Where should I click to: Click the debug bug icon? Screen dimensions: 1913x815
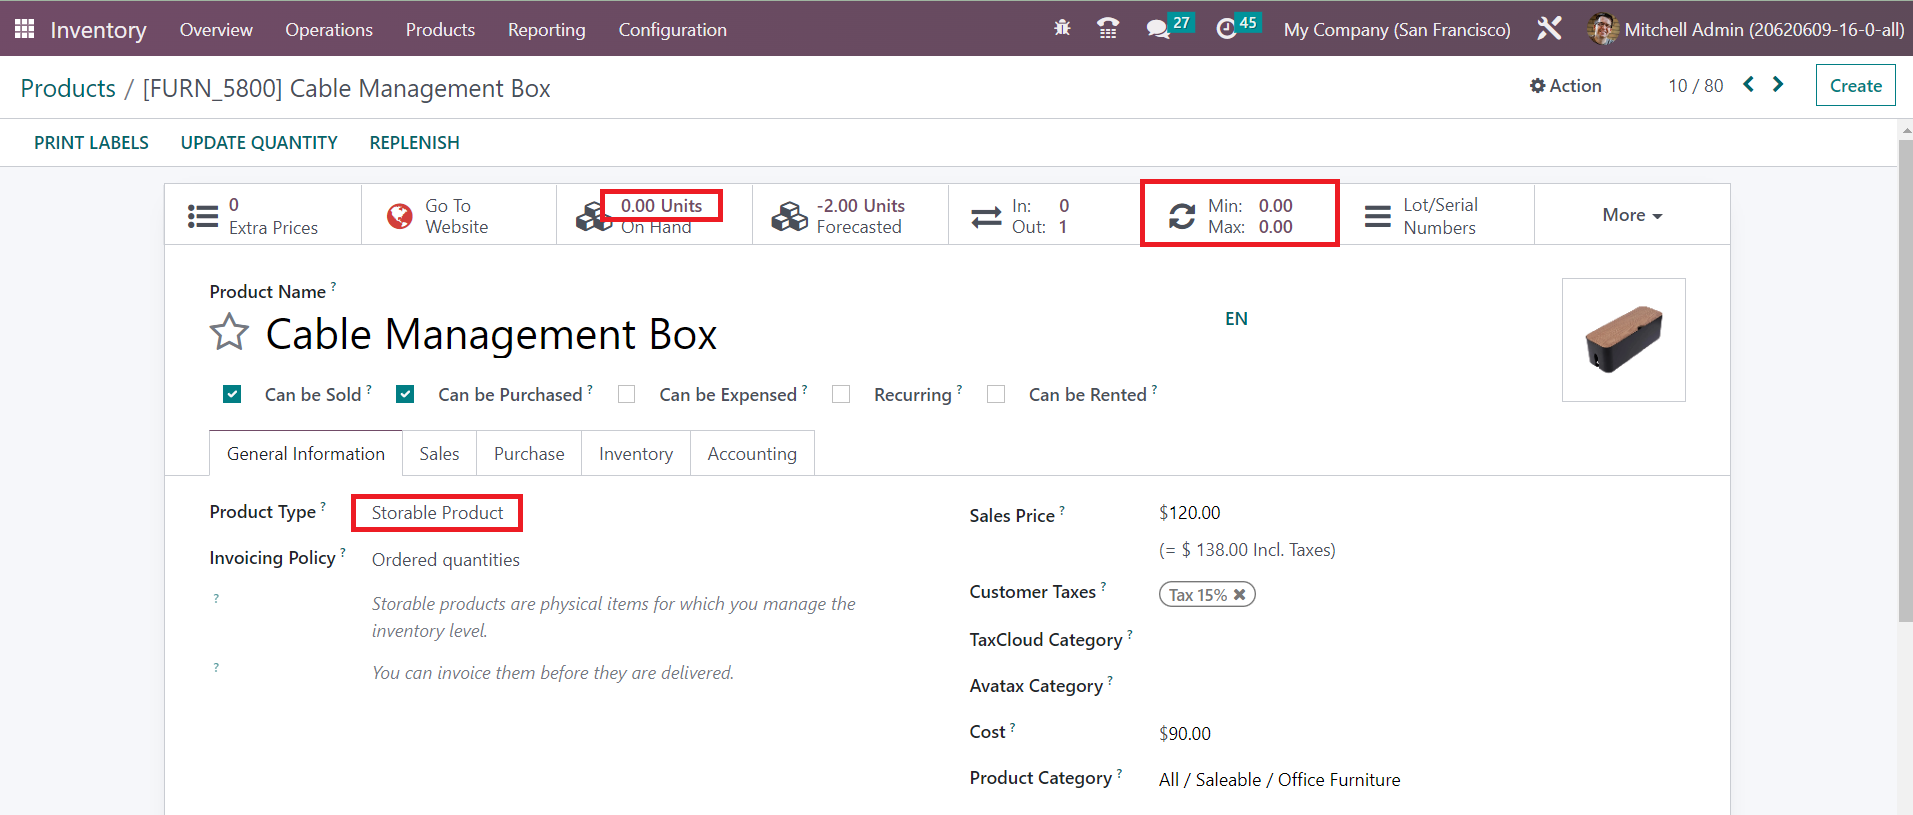[x=1062, y=28]
